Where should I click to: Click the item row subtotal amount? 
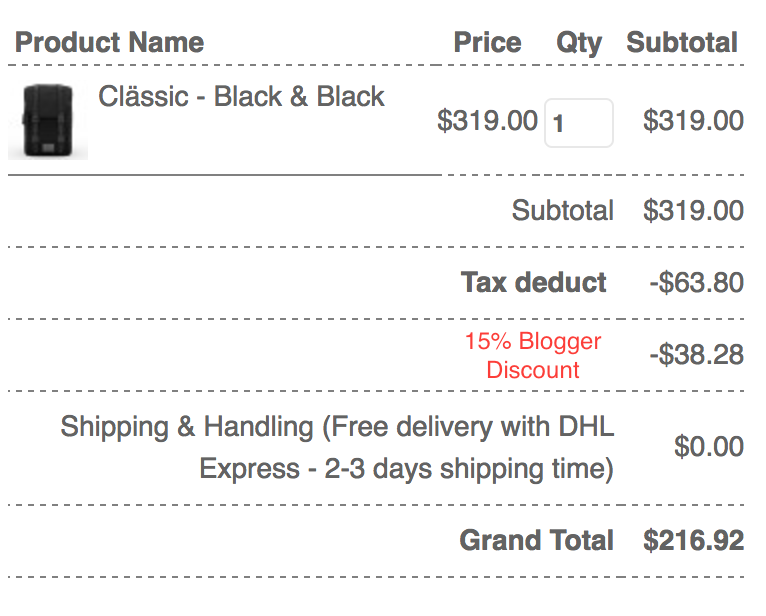(693, 121)
